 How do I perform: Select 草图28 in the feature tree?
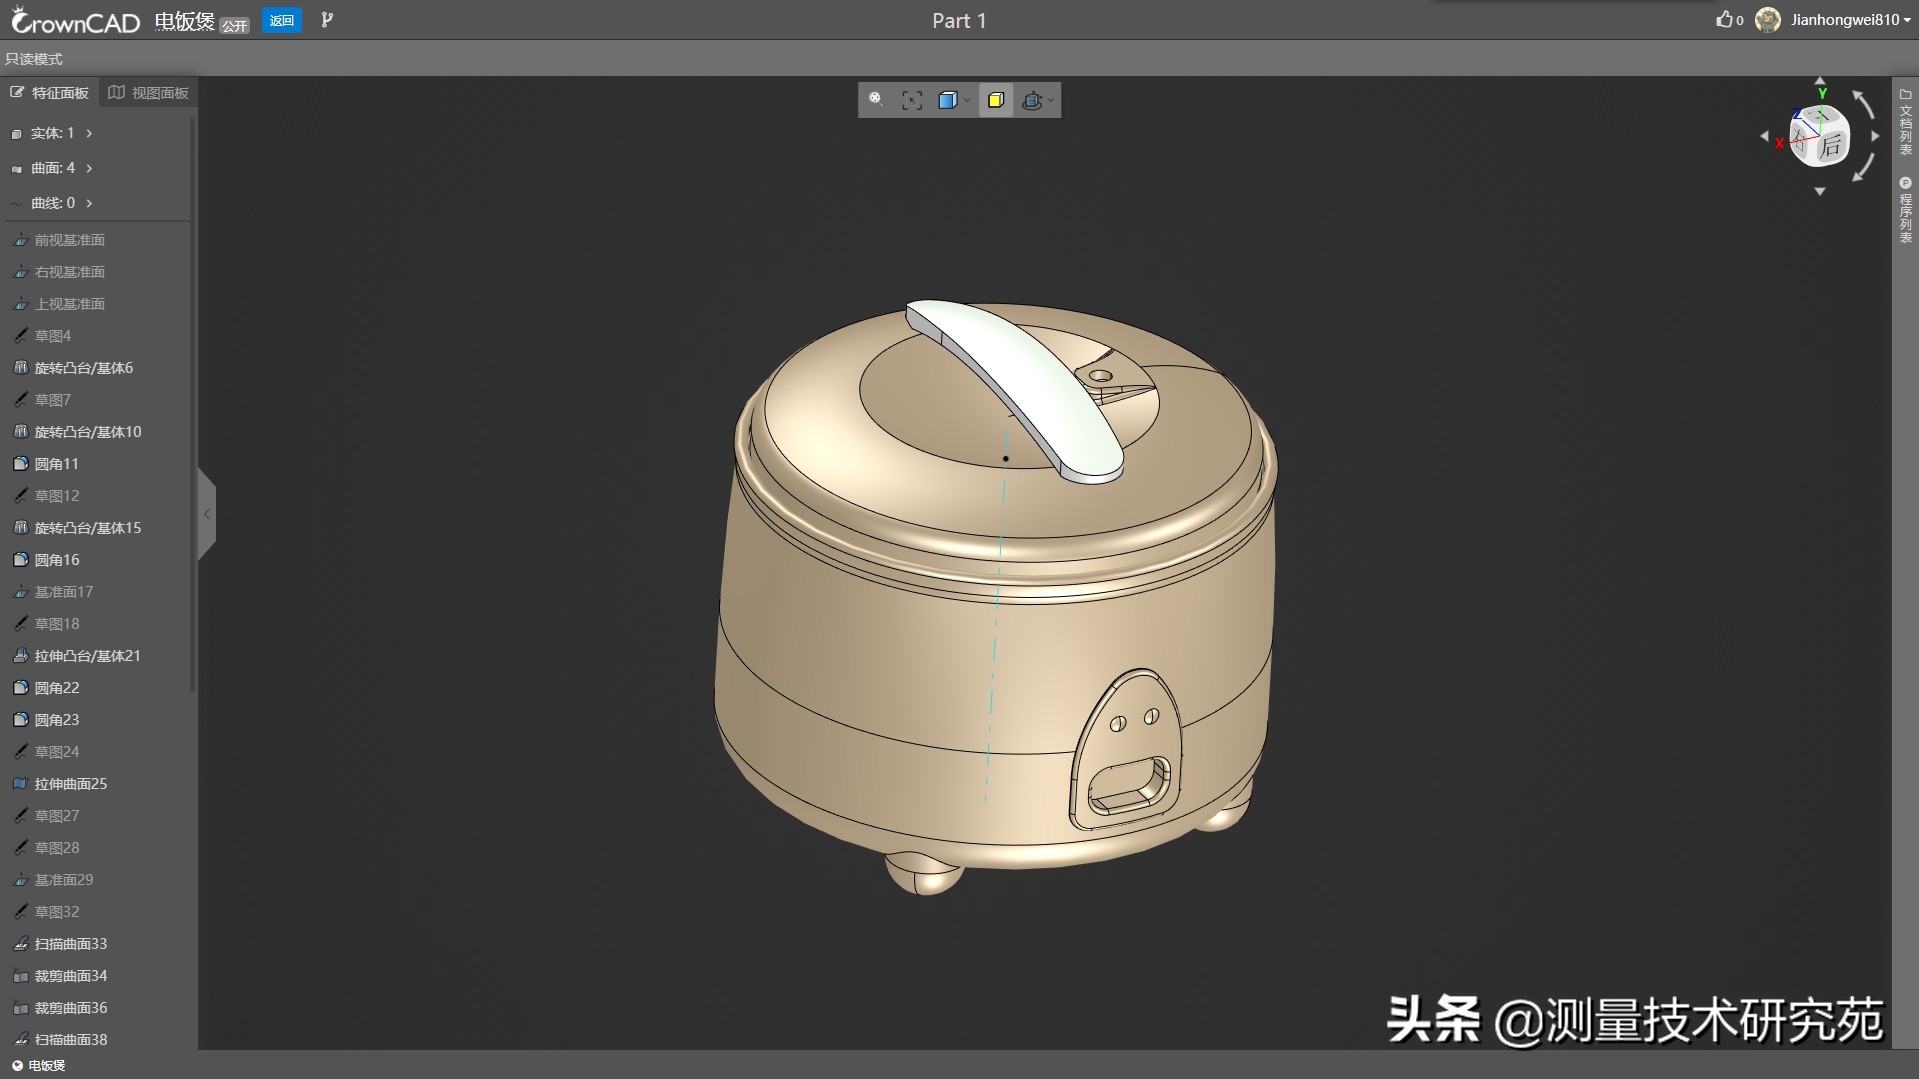tap(57, 848)
